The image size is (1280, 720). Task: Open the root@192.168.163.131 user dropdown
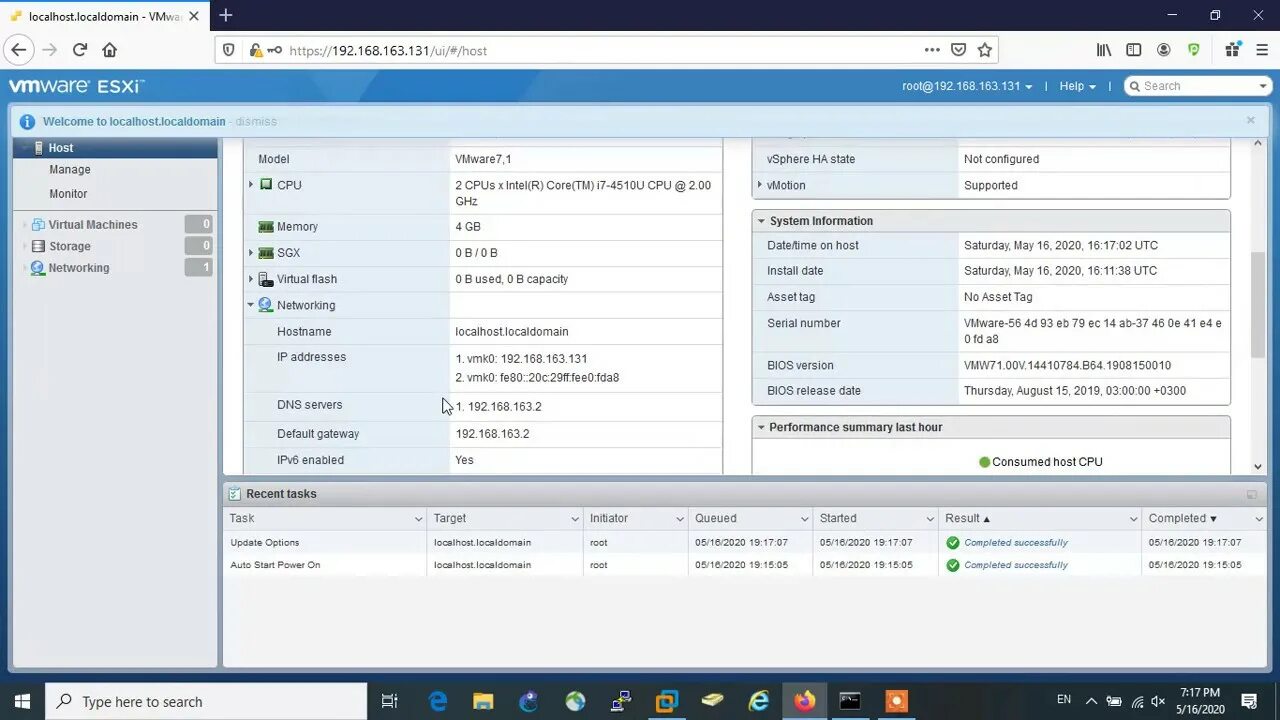[967, 86]
